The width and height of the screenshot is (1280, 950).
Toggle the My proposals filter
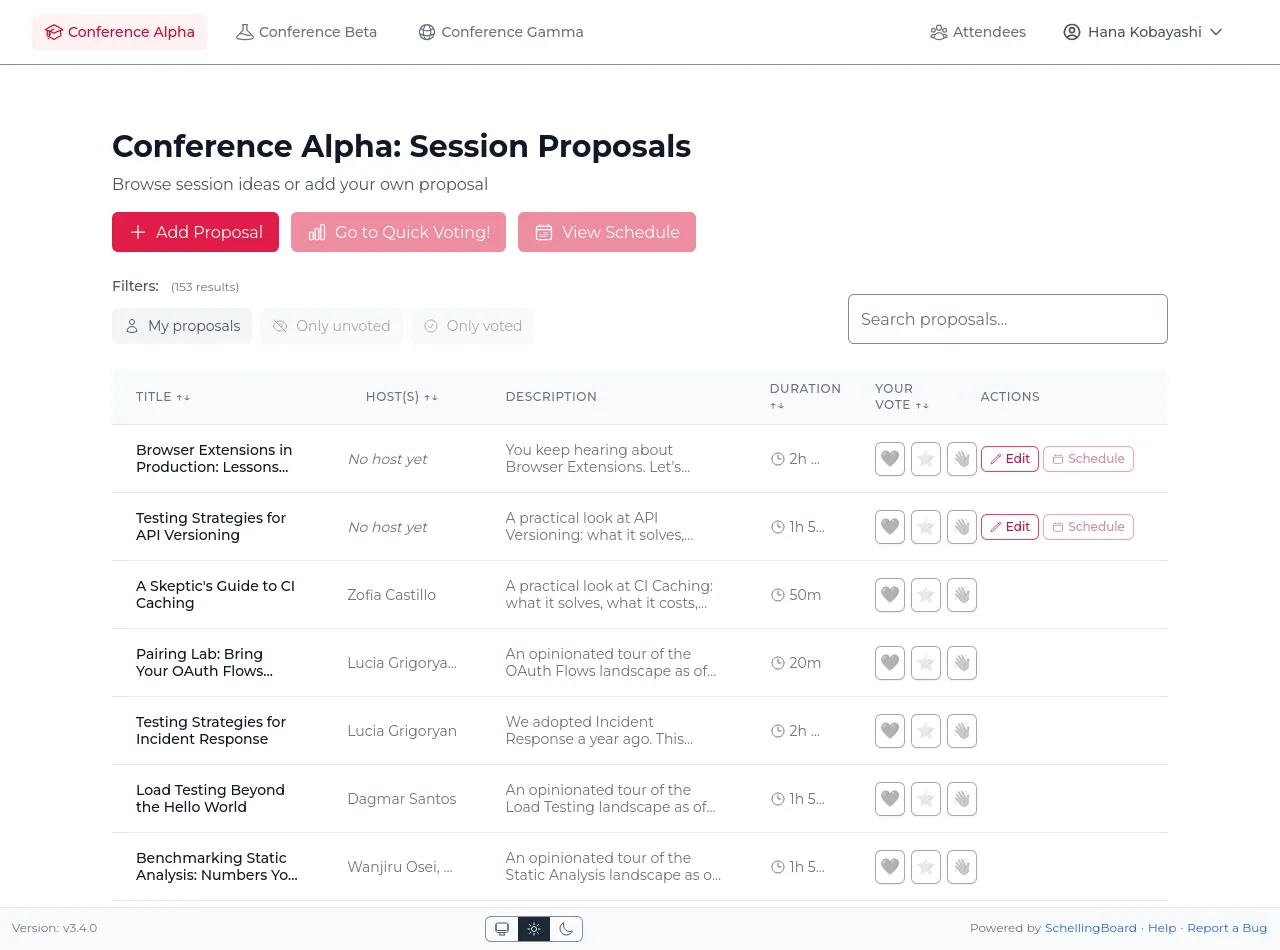pyautogui.click(x=182, y=326)
